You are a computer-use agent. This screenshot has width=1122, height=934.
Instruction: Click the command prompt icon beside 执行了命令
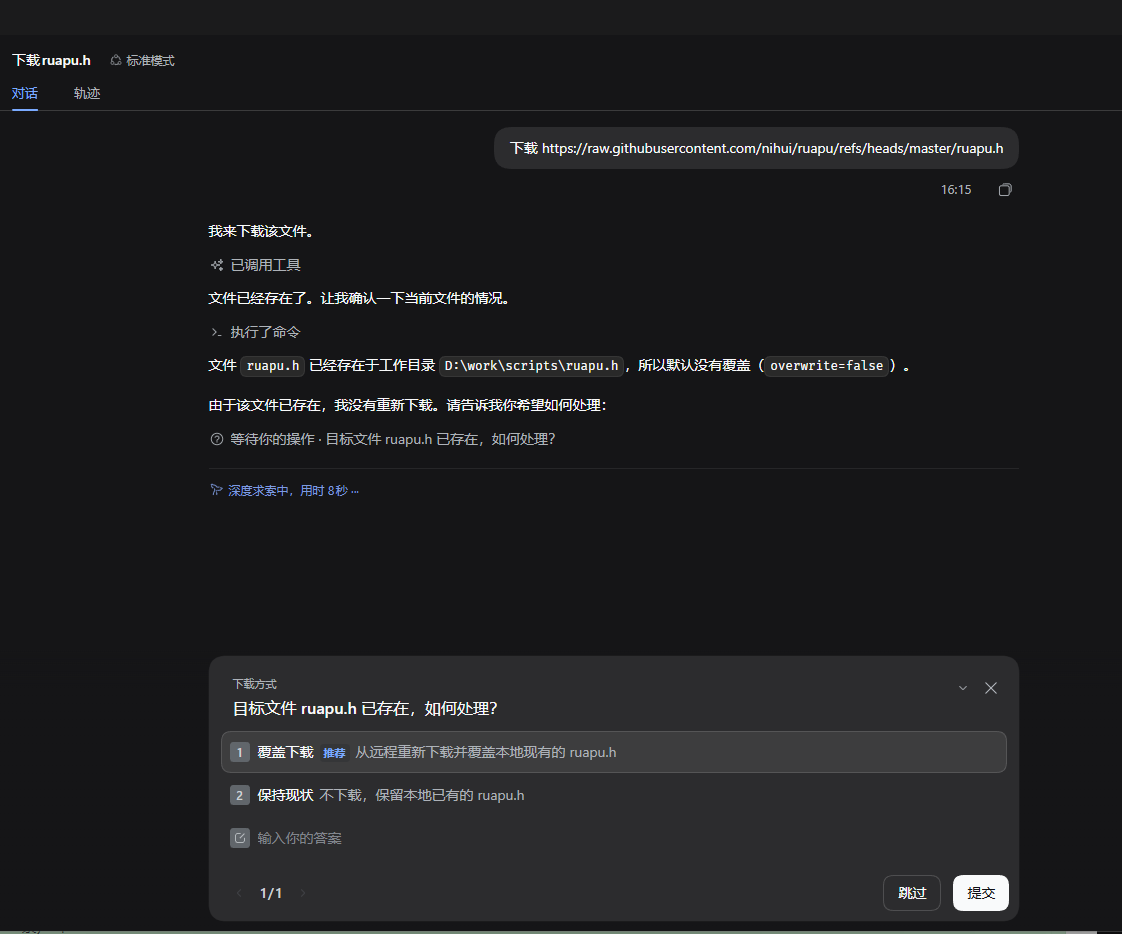click(216, 332)
